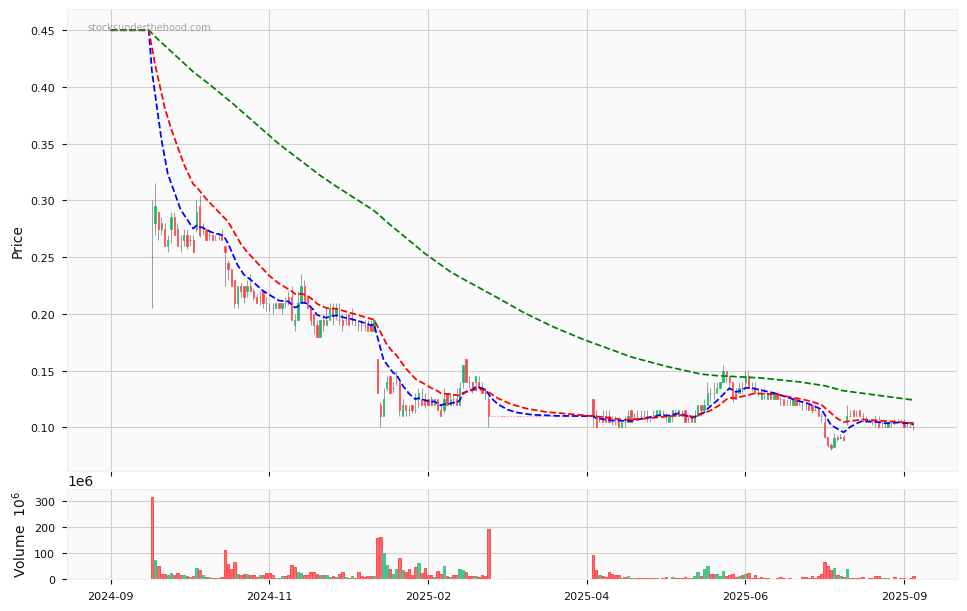This screenshot has width=967, height=611.
Task: Click the 0.35 price axis label
Action: 43,145
